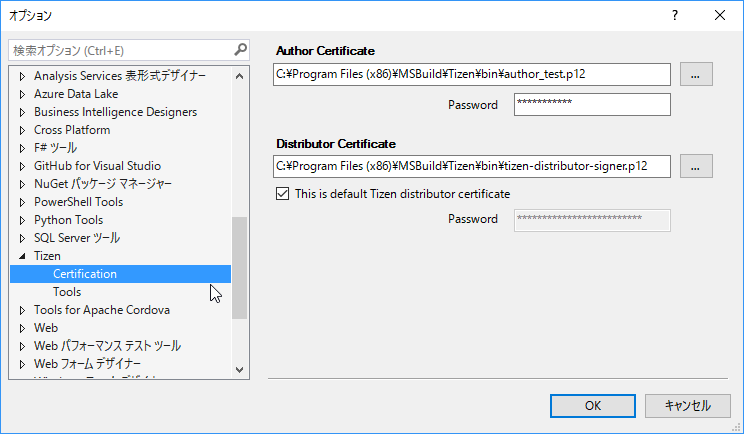Viewport: 744px width, 434px height.
Task: Collapse the Tizen node
Action: [x=22, y=256]
